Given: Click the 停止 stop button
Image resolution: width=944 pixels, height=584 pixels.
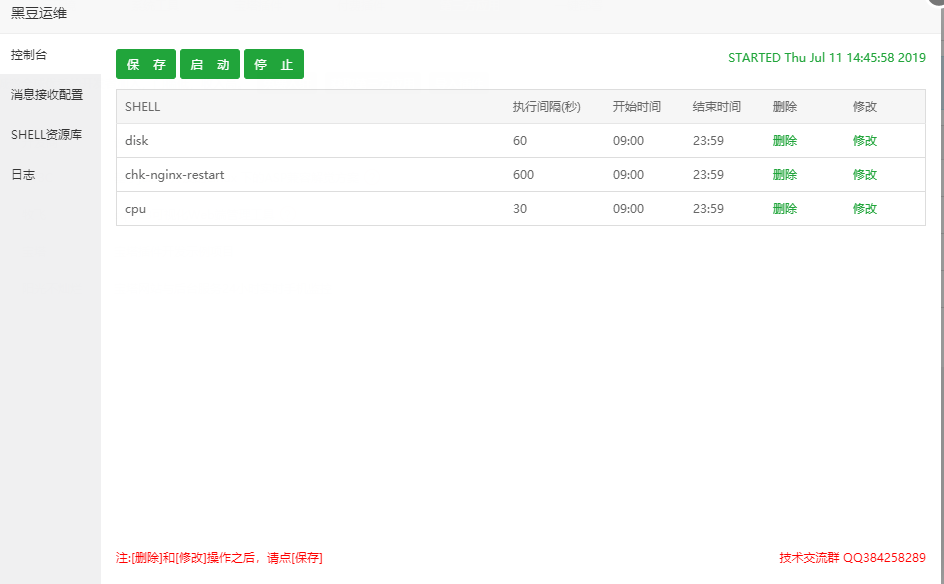Looking at the screenshot, I should [x=274, y=64].
